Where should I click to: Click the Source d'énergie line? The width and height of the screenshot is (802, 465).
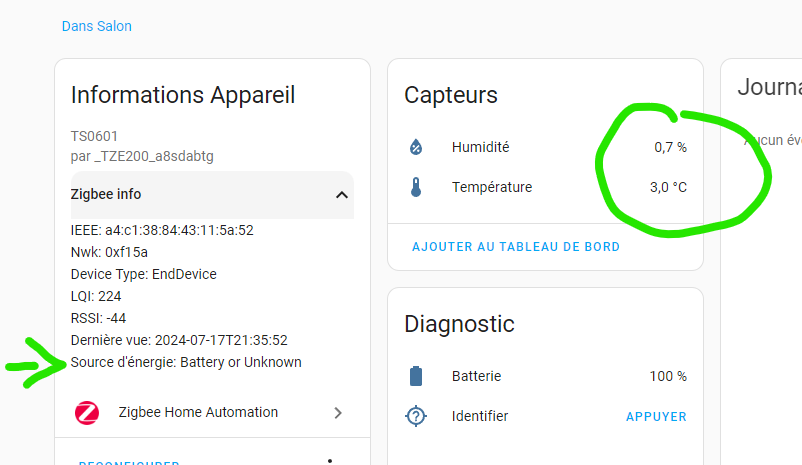186,362
